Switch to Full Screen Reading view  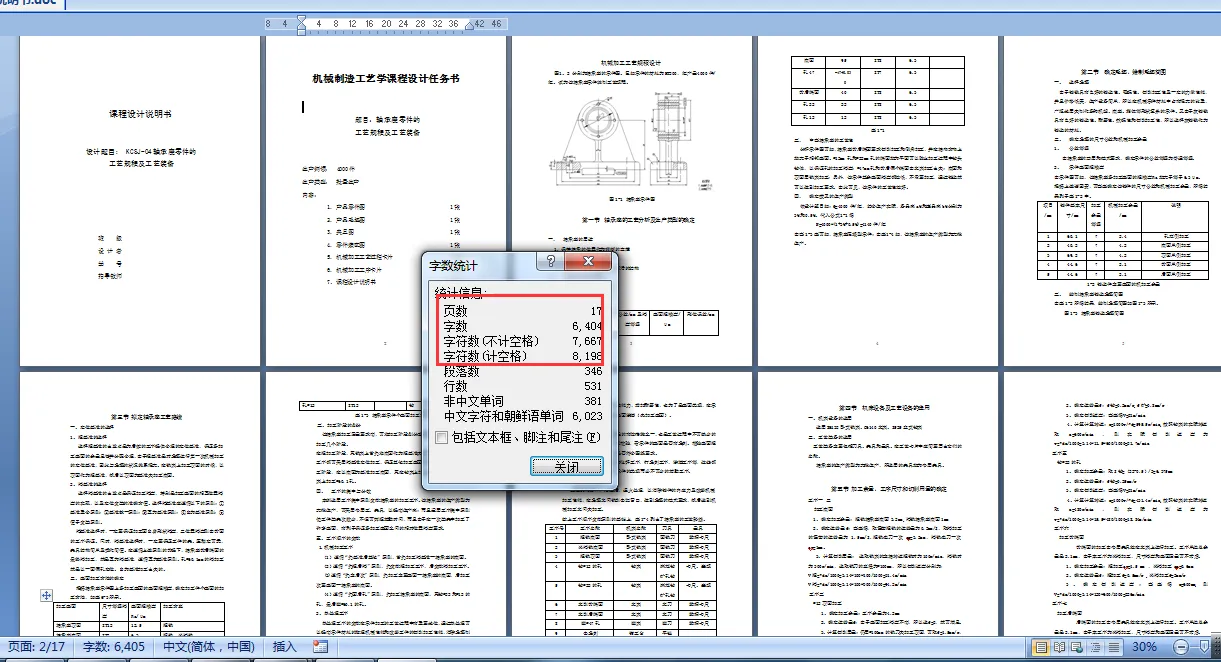coord(1061,647)
